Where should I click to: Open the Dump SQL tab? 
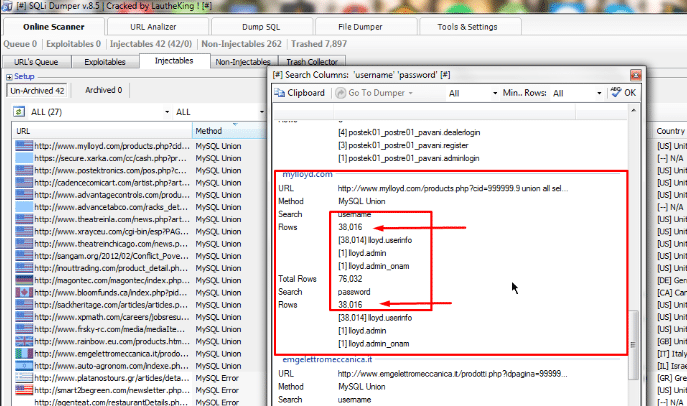(261, 27)
